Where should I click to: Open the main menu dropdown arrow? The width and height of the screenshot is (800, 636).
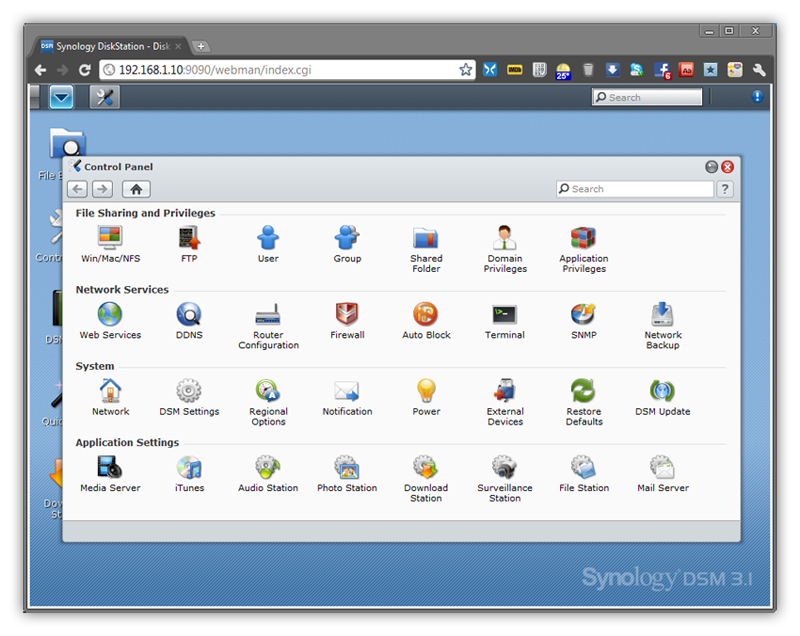(61, 97)
